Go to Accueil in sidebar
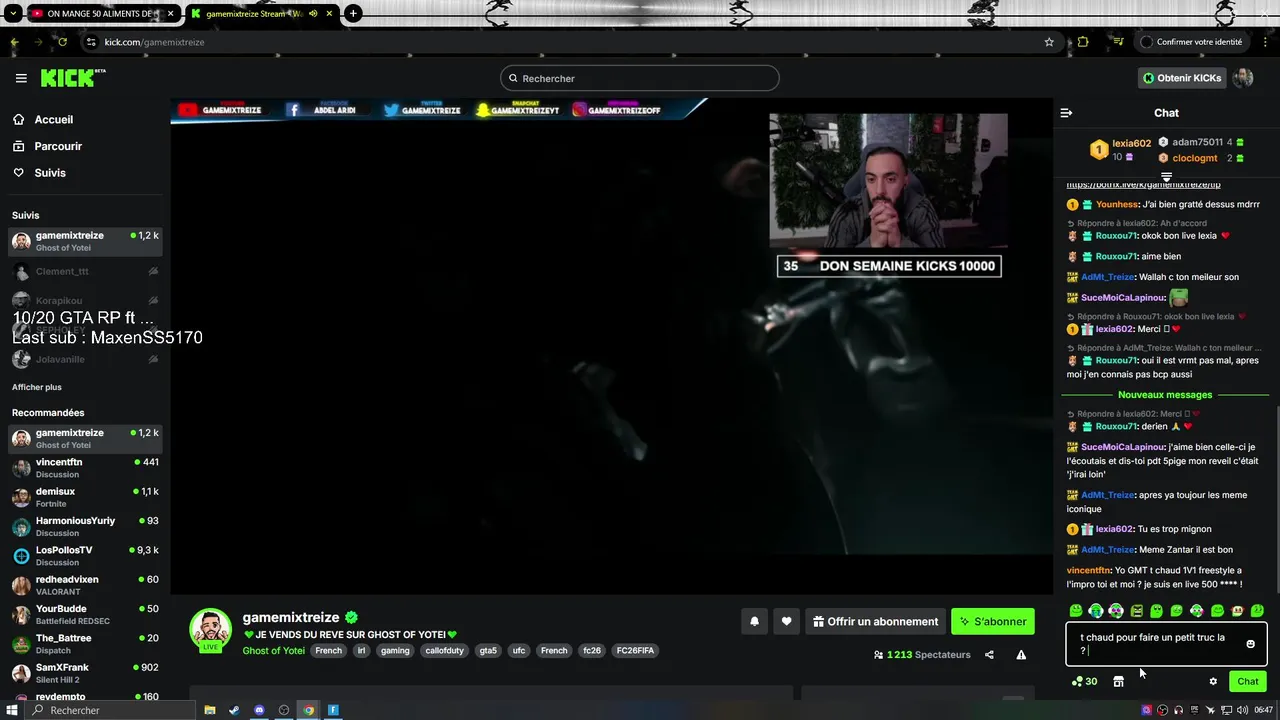 pyautogui.click(x=43, y=119)
